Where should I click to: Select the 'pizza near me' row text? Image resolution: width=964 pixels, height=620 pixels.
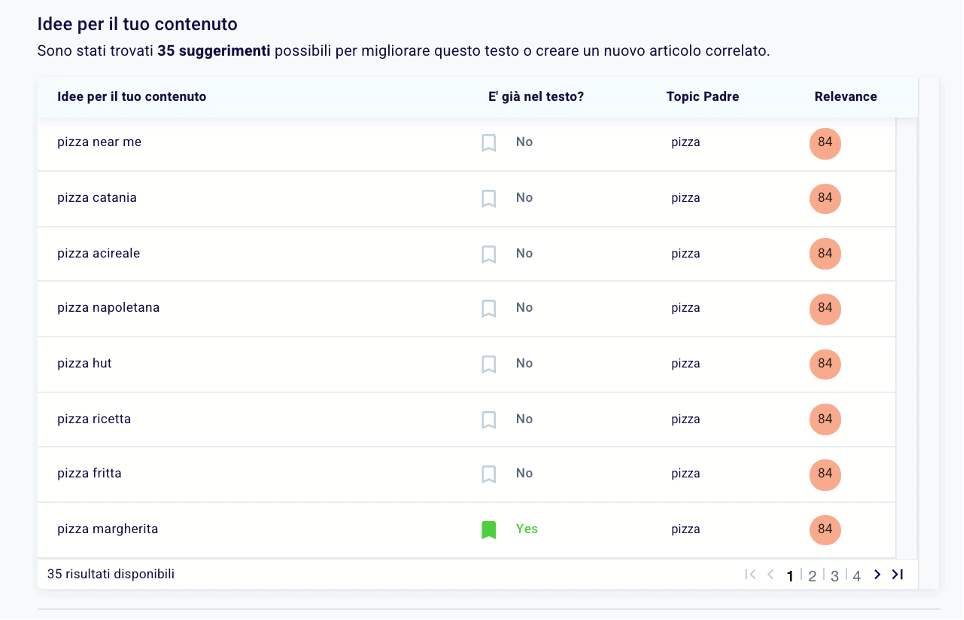tap(99, 142)
